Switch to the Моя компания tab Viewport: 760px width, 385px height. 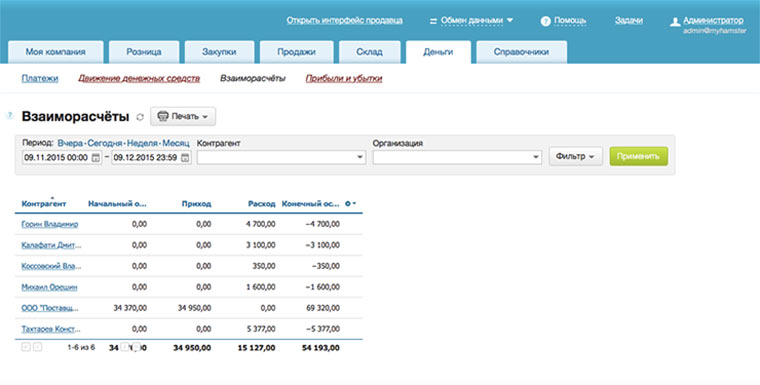(56, 52)
